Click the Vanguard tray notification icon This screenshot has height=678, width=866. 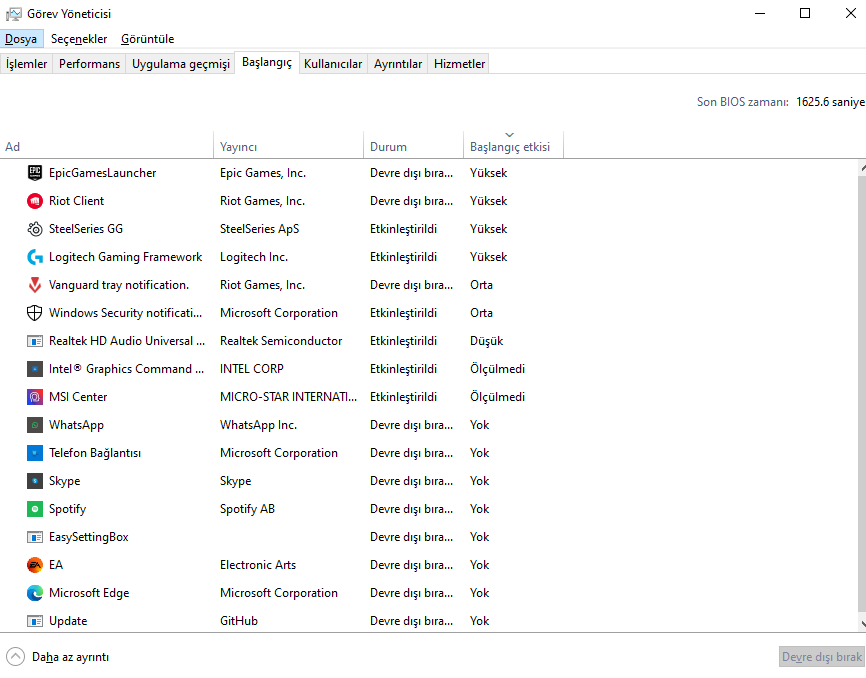pos(35,285)
